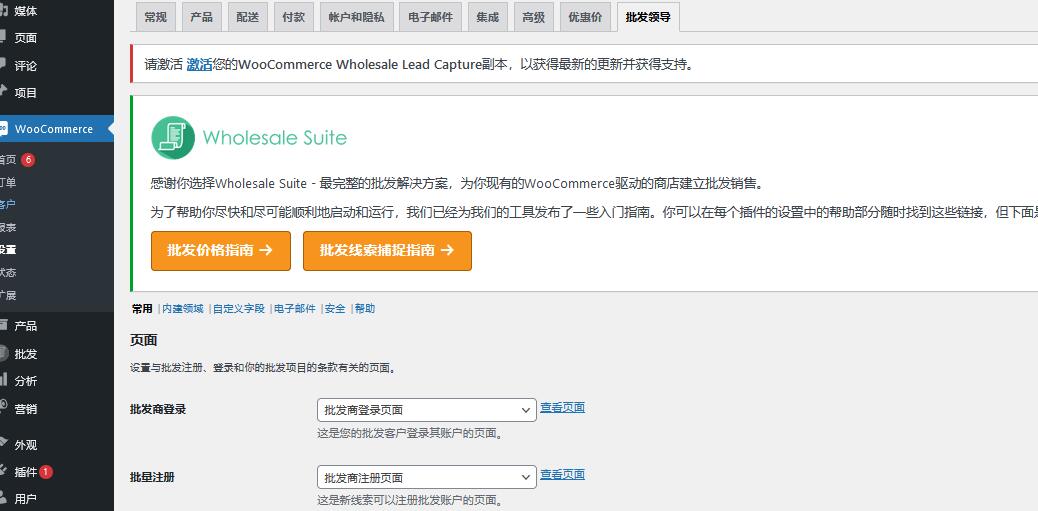Click the 激活 activation link
1038x511 pixels.
(199, 64)
